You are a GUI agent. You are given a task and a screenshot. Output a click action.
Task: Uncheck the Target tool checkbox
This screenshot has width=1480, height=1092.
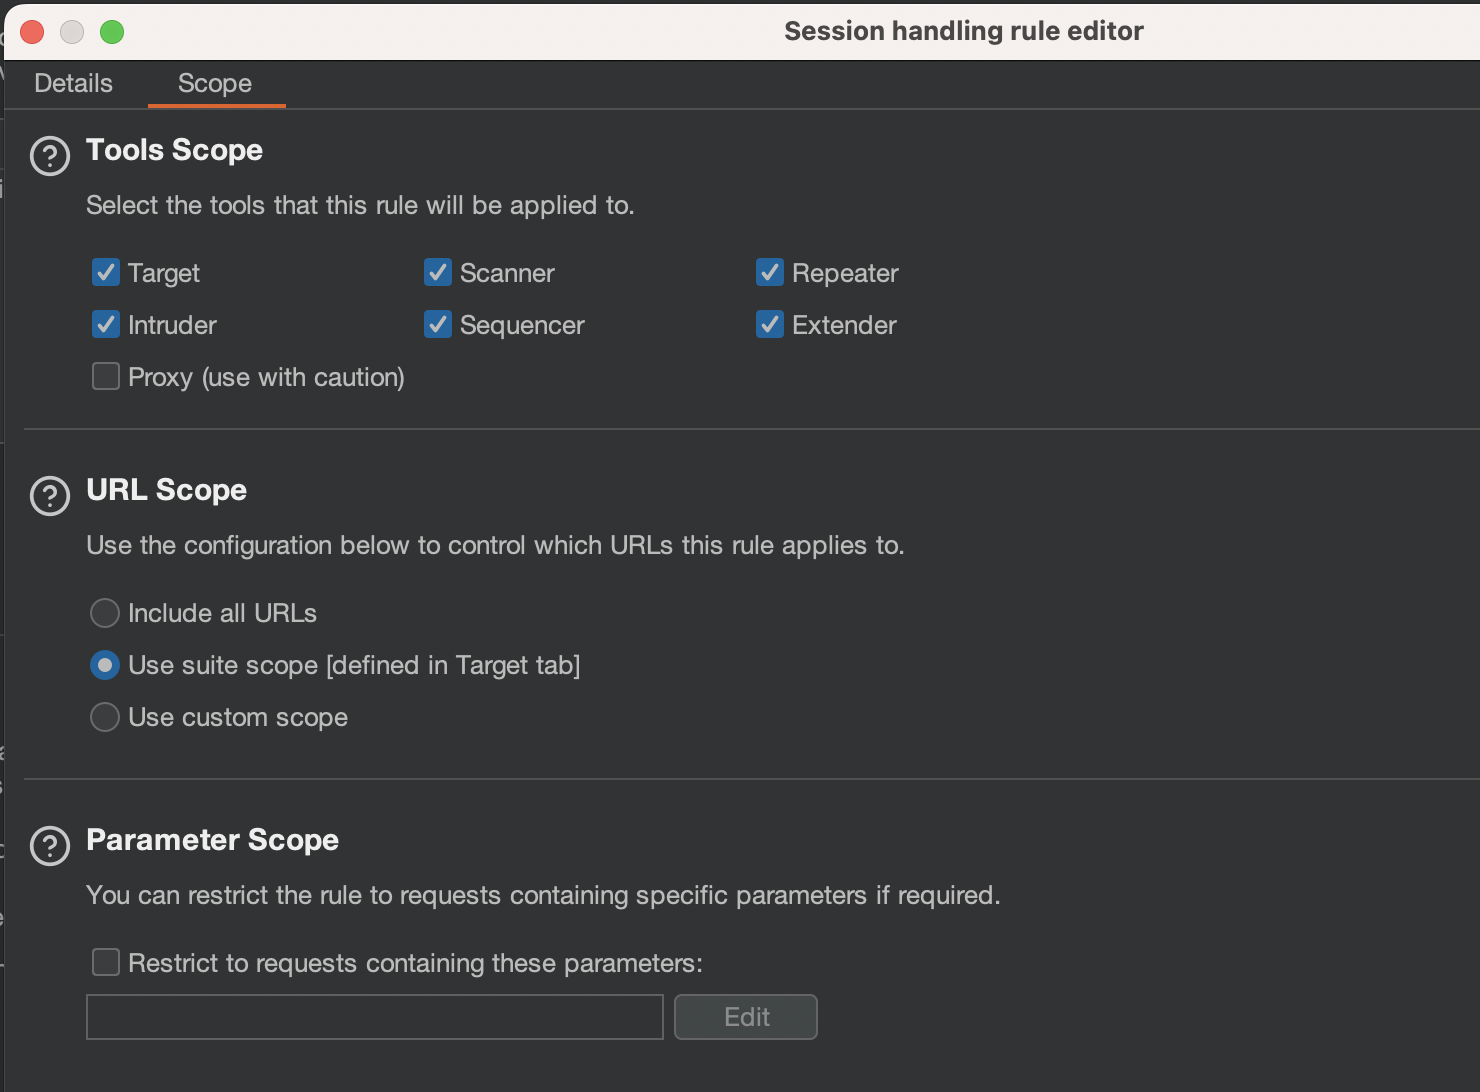click(x=106, y=272)
